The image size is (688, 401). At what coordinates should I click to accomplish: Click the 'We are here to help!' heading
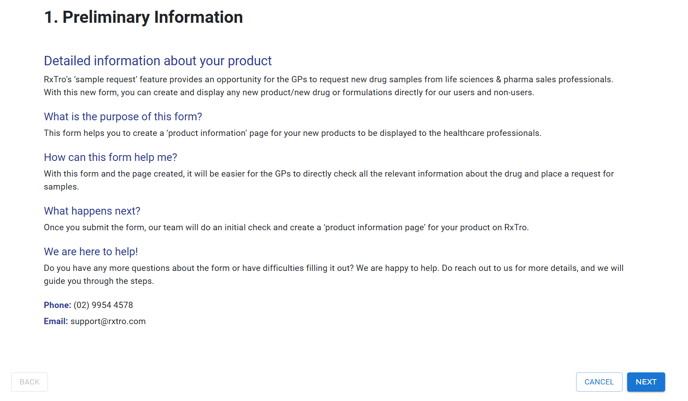pos(91,252)
